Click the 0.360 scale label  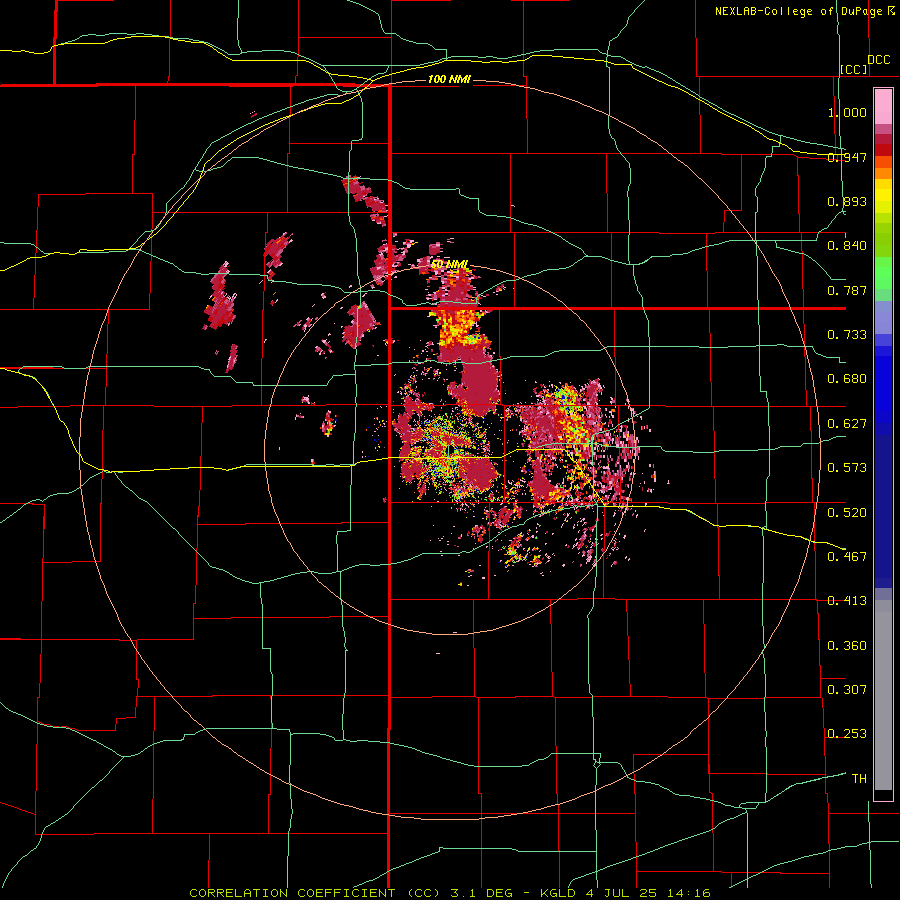coord(847,646)
